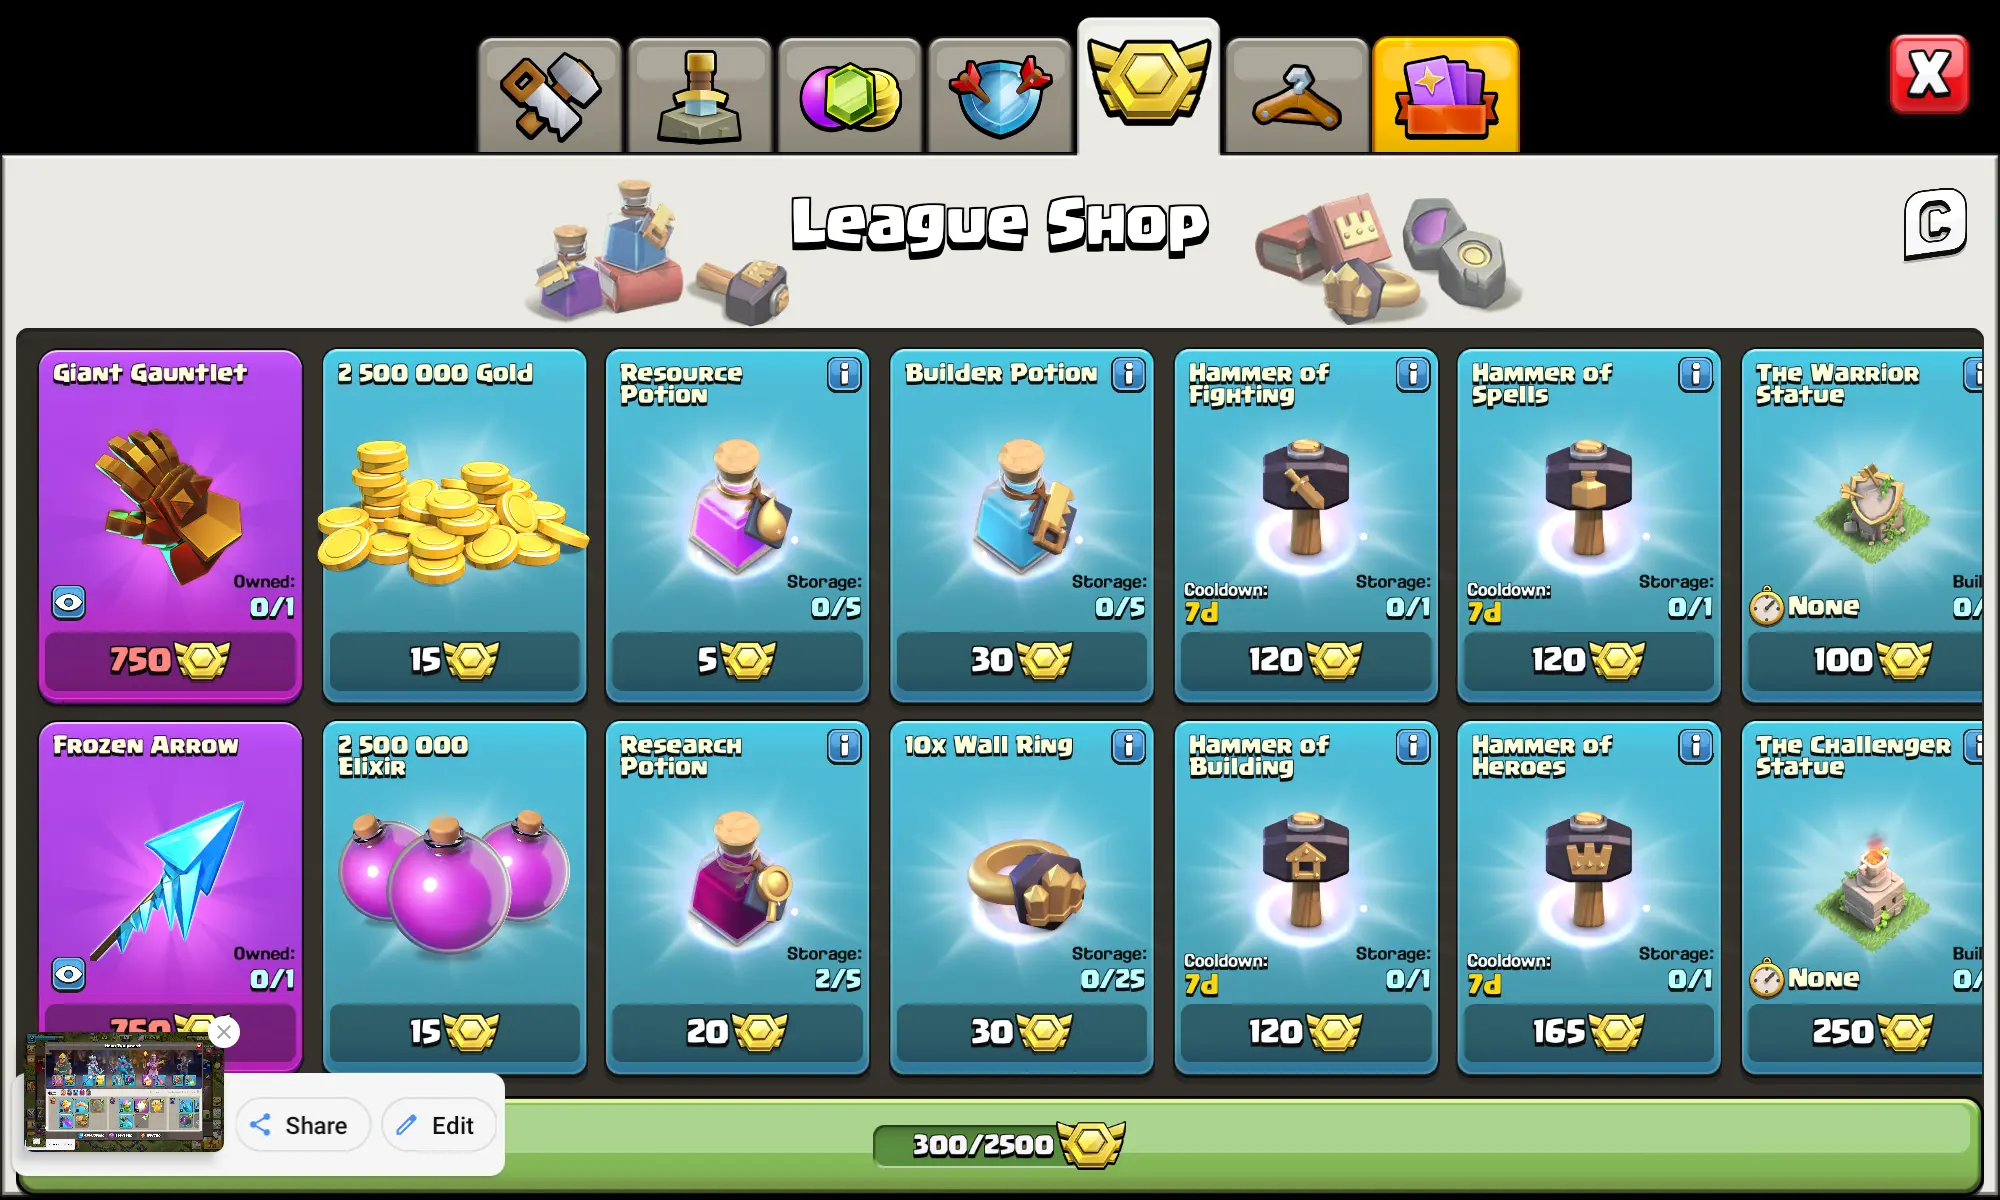Open the gems and gold resources tab
Image resolution: width=2000 pixels, height=1200 pixels.
point(850,96)
